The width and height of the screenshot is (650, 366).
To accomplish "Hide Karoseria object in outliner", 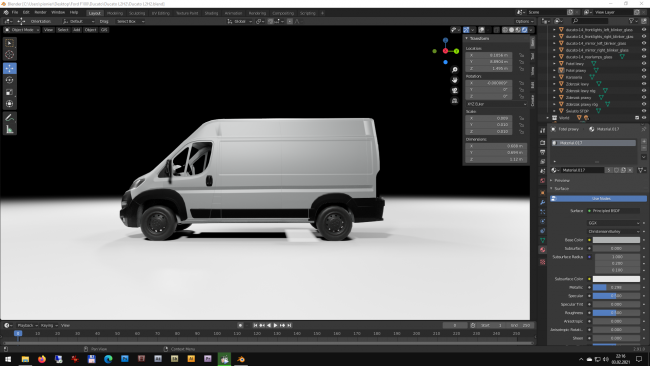I will (x=644, y=77).
